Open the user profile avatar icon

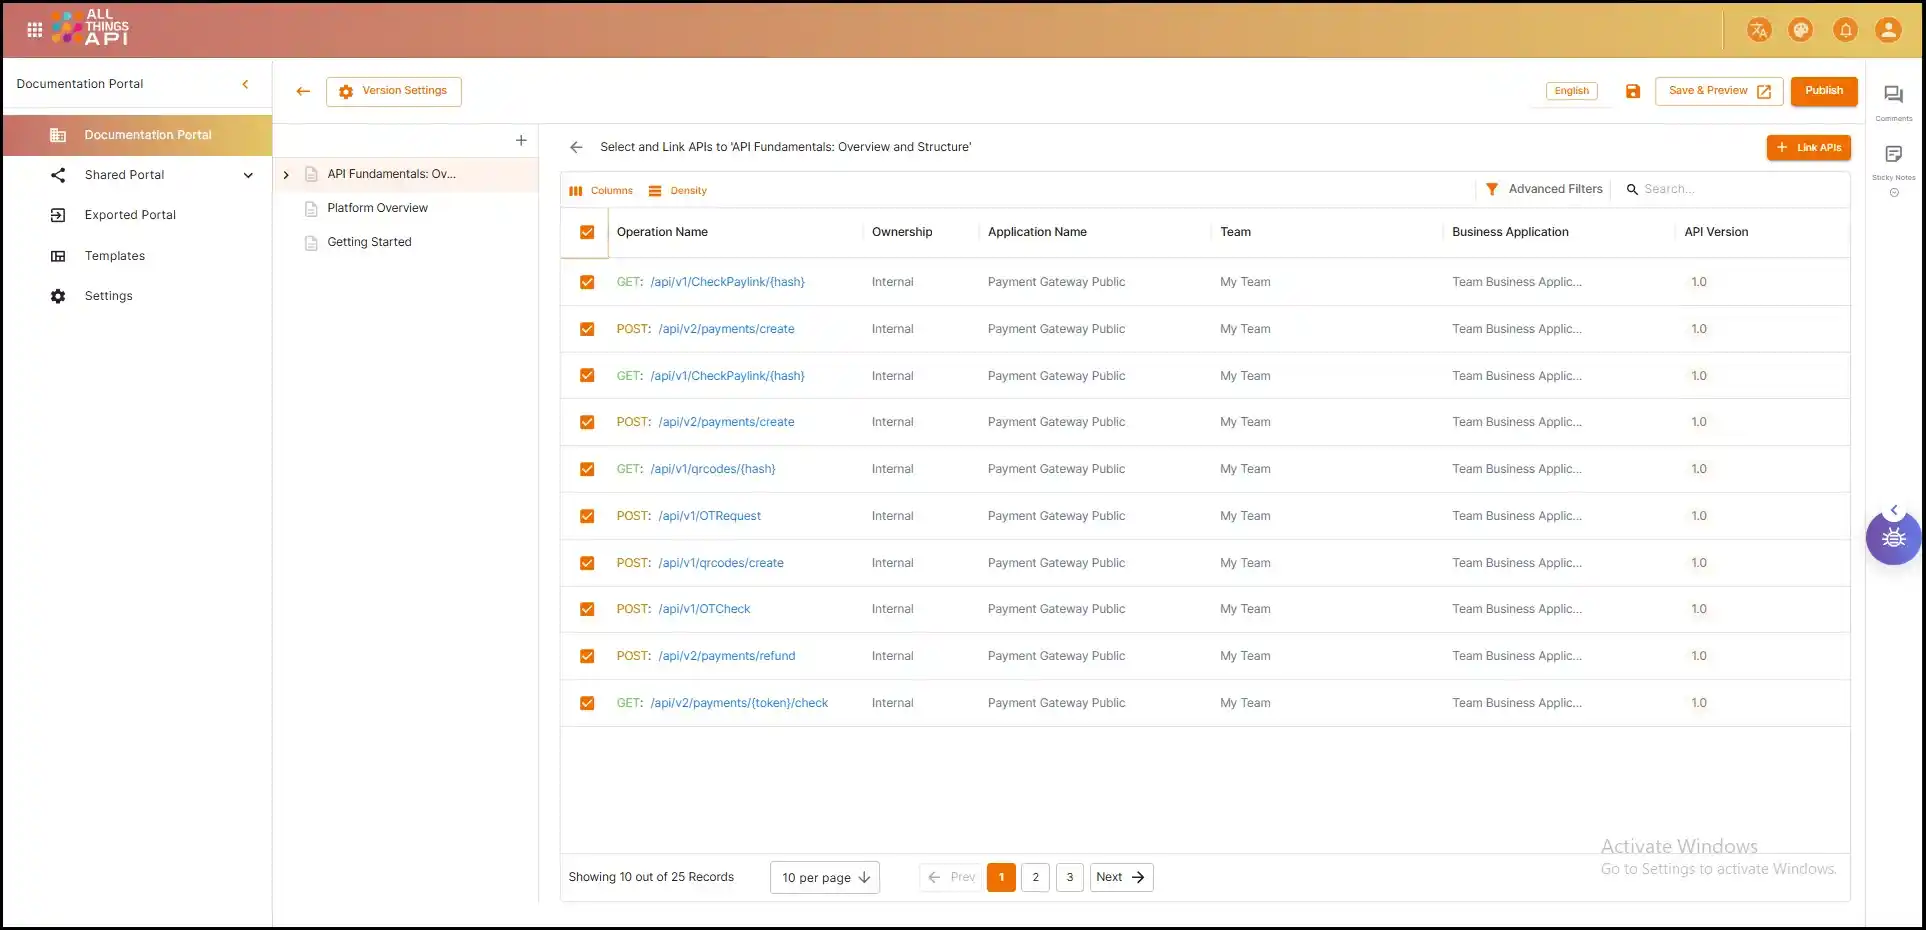(x=1887, y=30)
